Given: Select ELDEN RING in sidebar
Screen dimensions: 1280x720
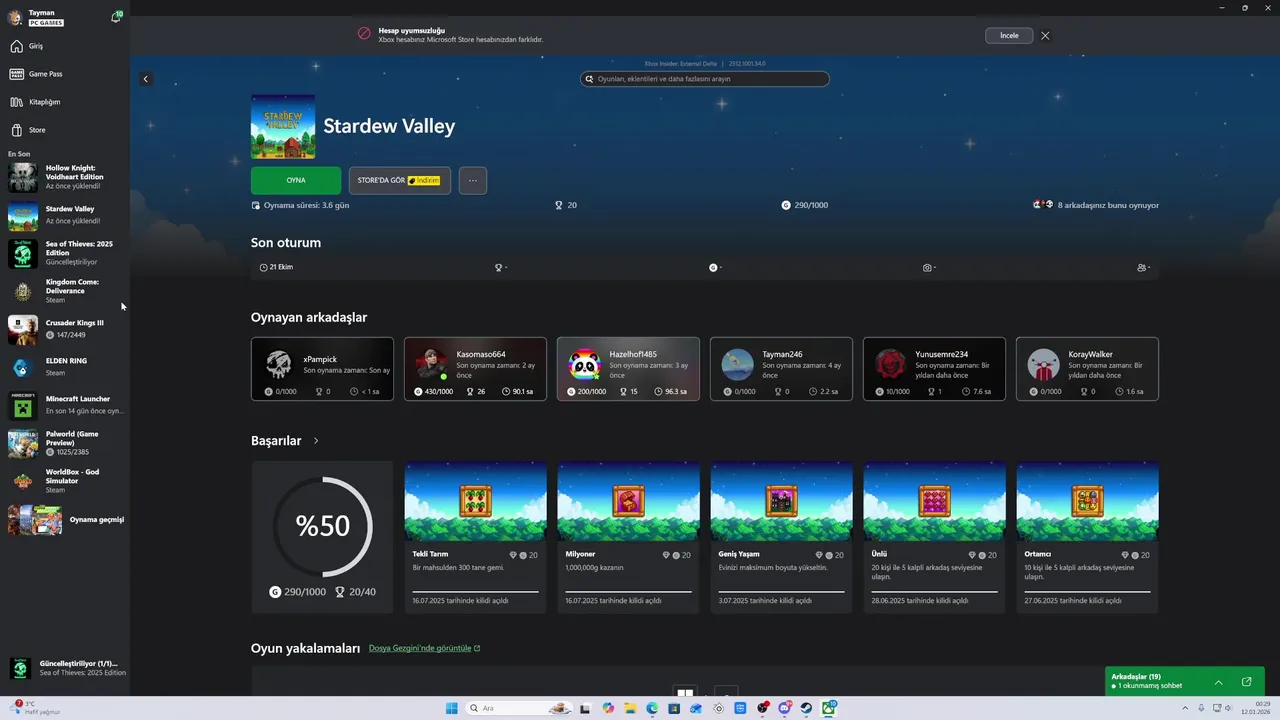Looking at the screenshot, I should pyautogui.click(x=65, y=367).
